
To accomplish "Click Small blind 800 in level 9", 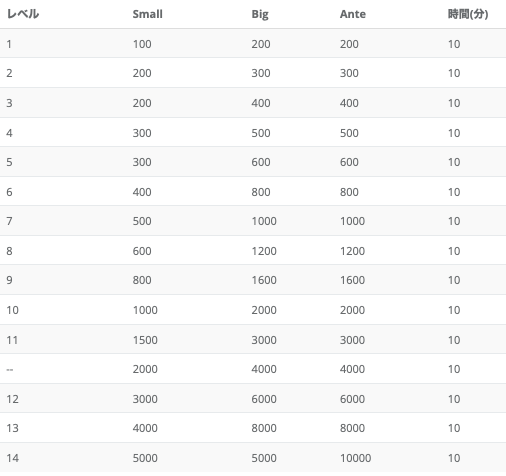I will [142, 280].
